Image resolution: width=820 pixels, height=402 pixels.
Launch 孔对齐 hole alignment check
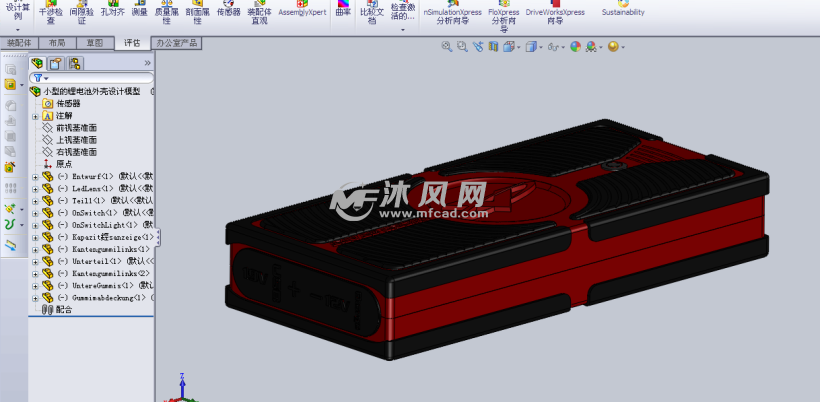point(112,8)
